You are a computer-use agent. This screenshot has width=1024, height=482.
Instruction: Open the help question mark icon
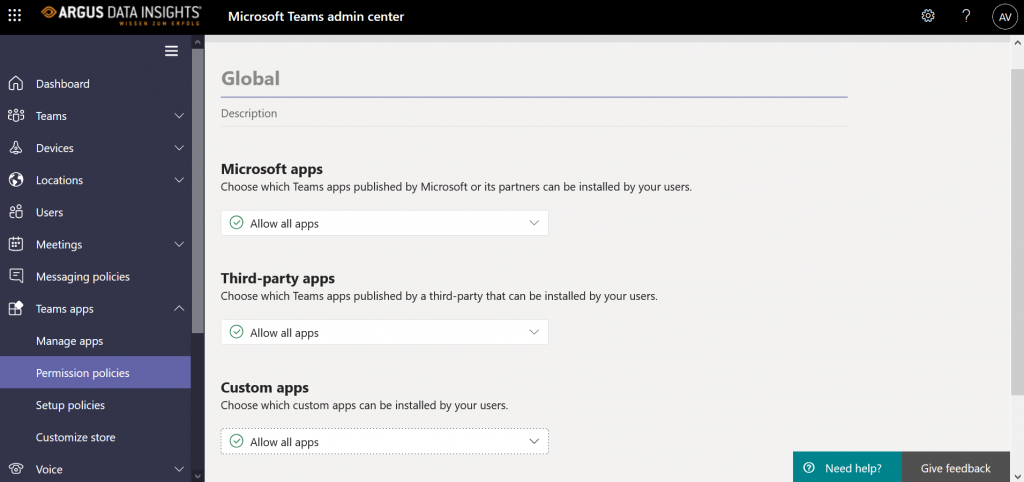pos(967,16)
